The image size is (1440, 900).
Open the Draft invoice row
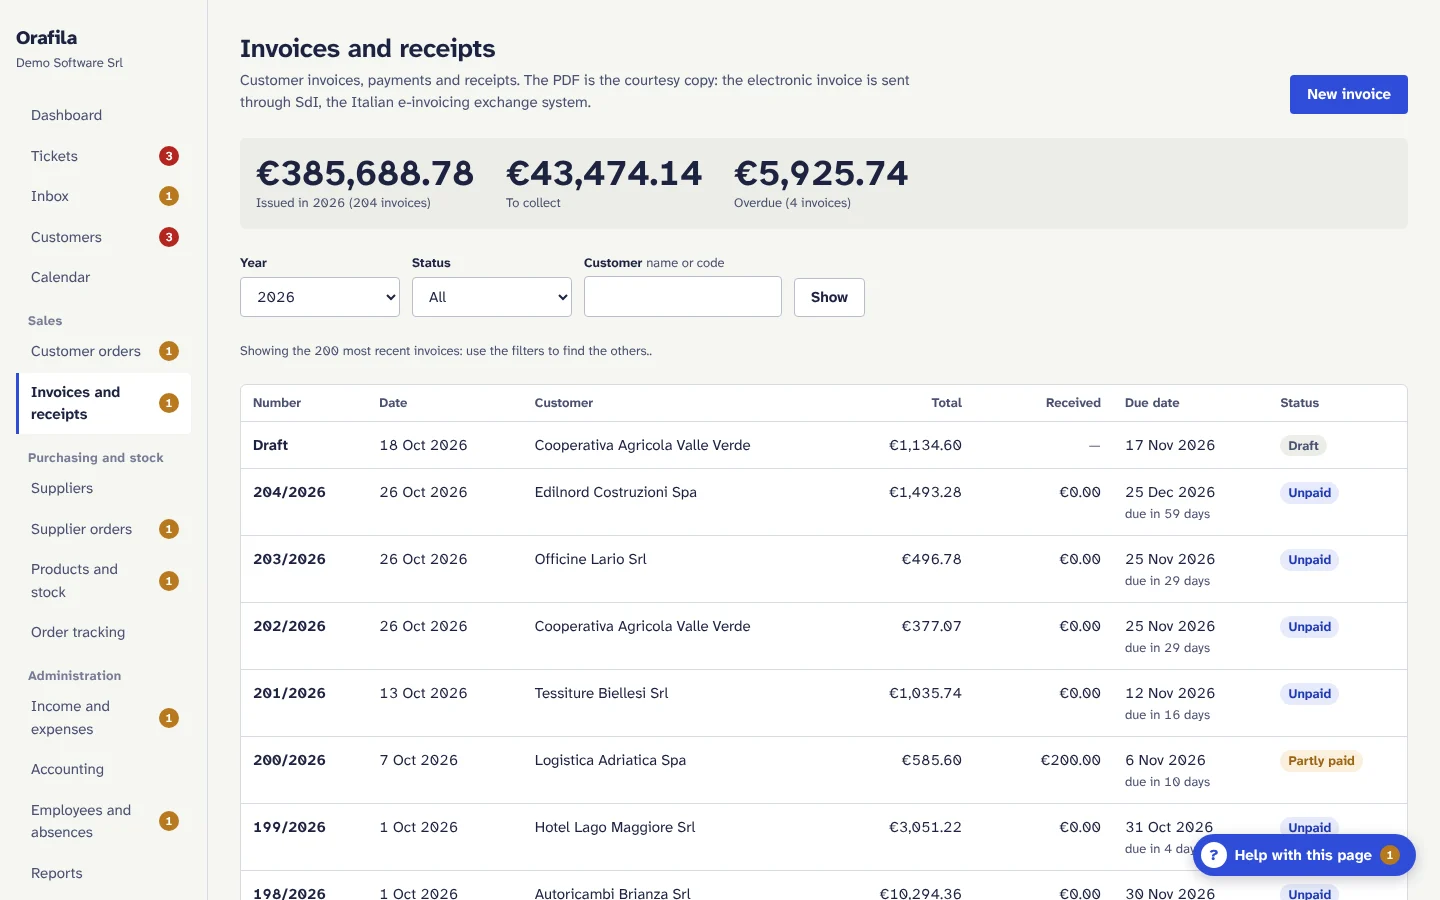tap(823, 445)
